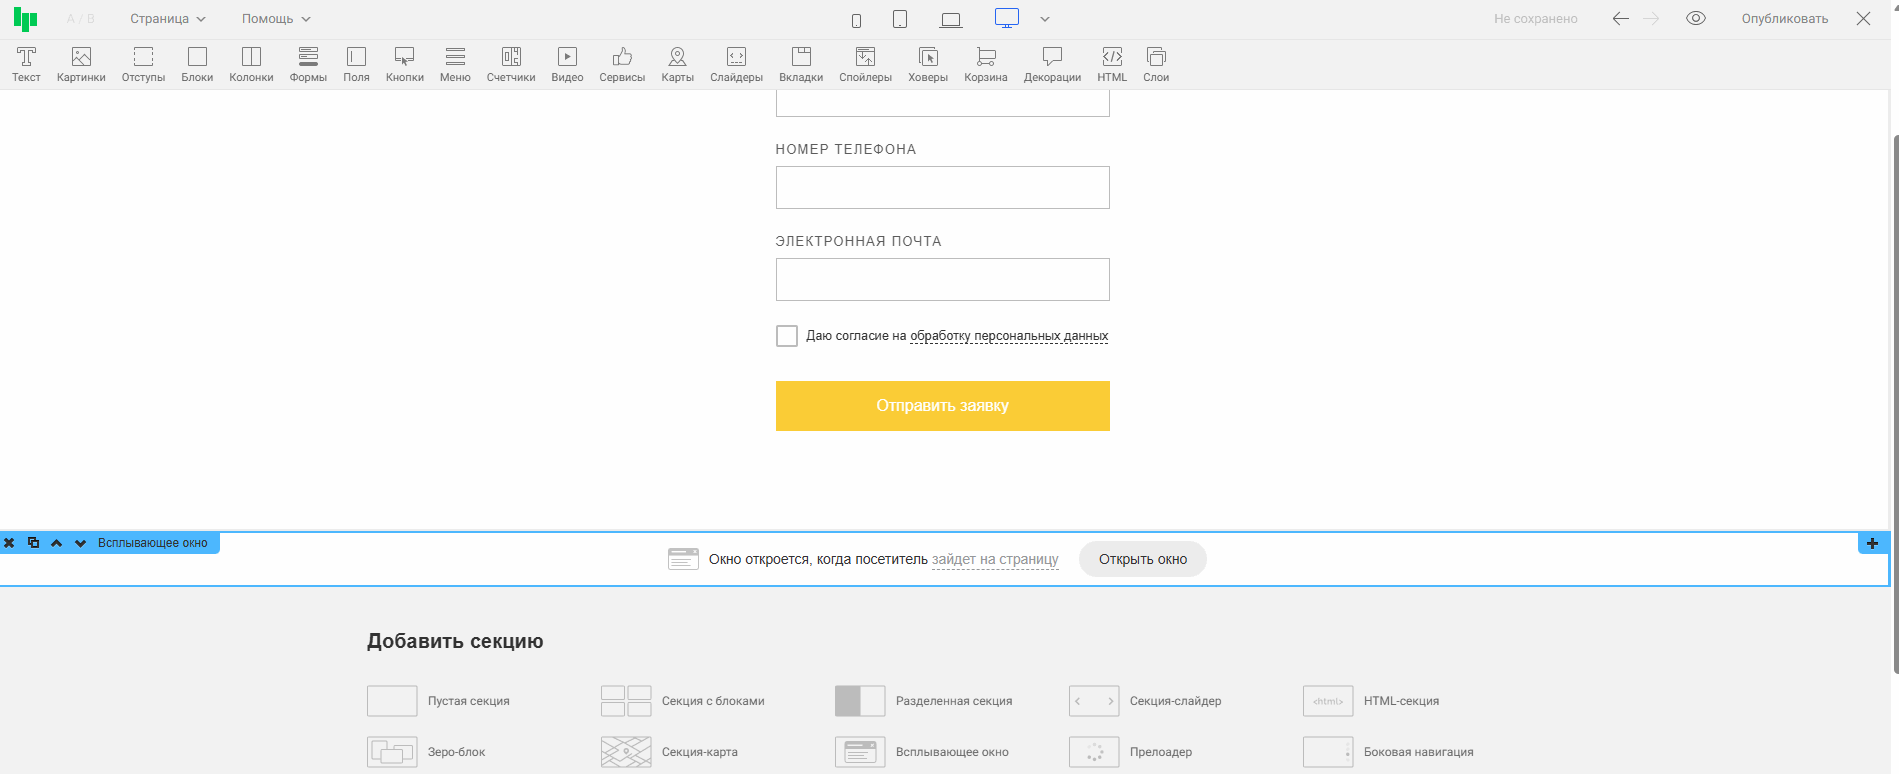1899x774 pixels.
Task: Change trigger зайдет на страницу
Action: click(x=995, y=559)
